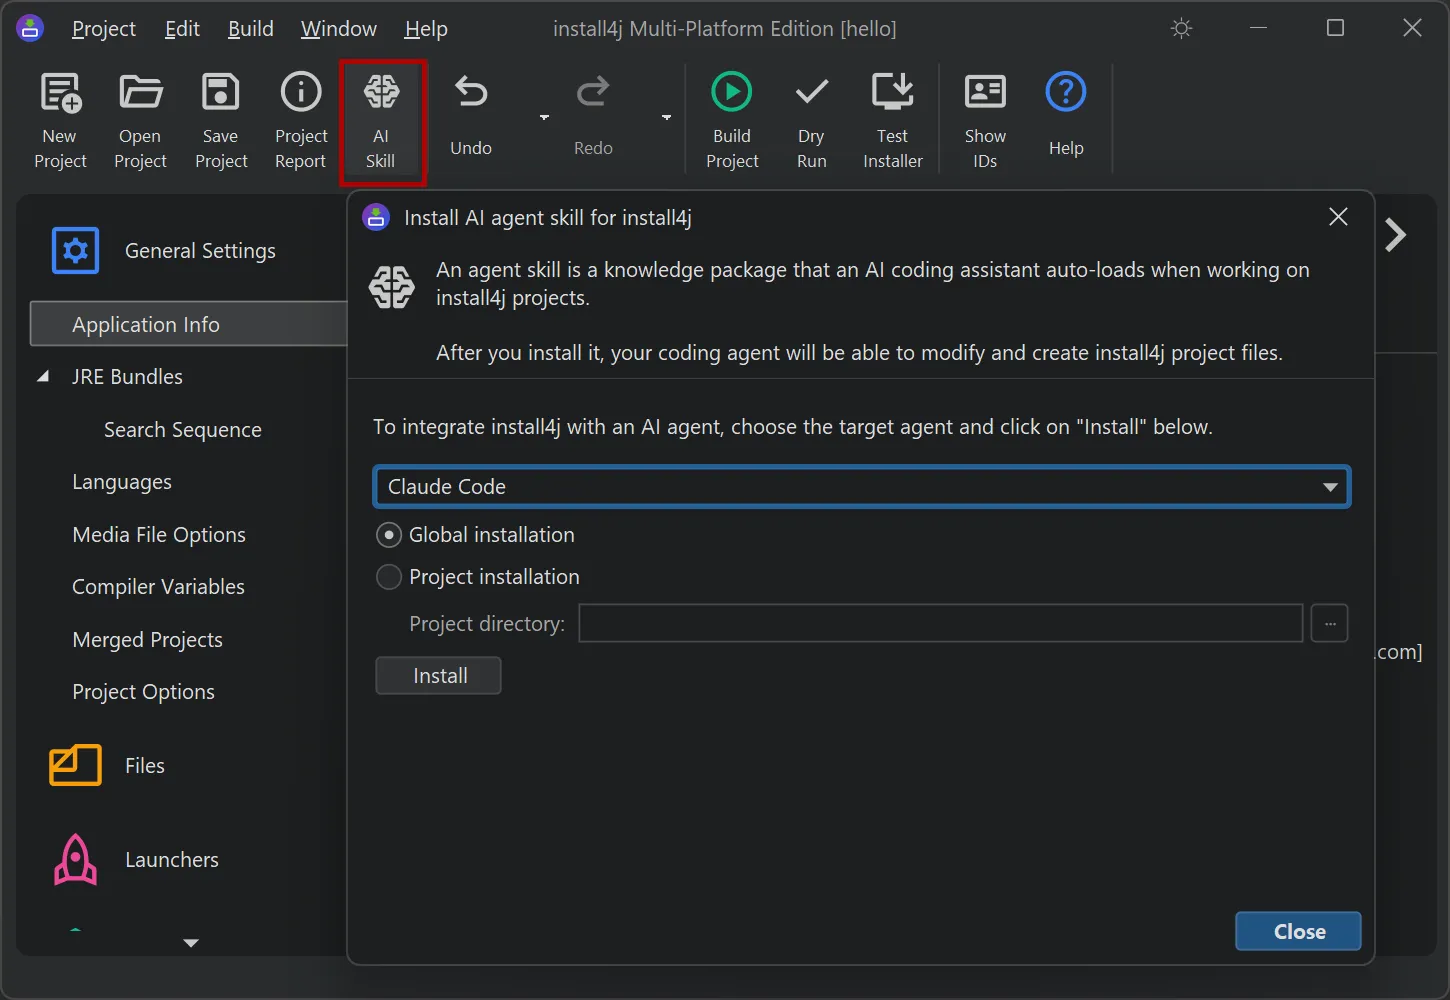Open the Build menu
Screen dimensions: 1450x1000
point(251,29)
